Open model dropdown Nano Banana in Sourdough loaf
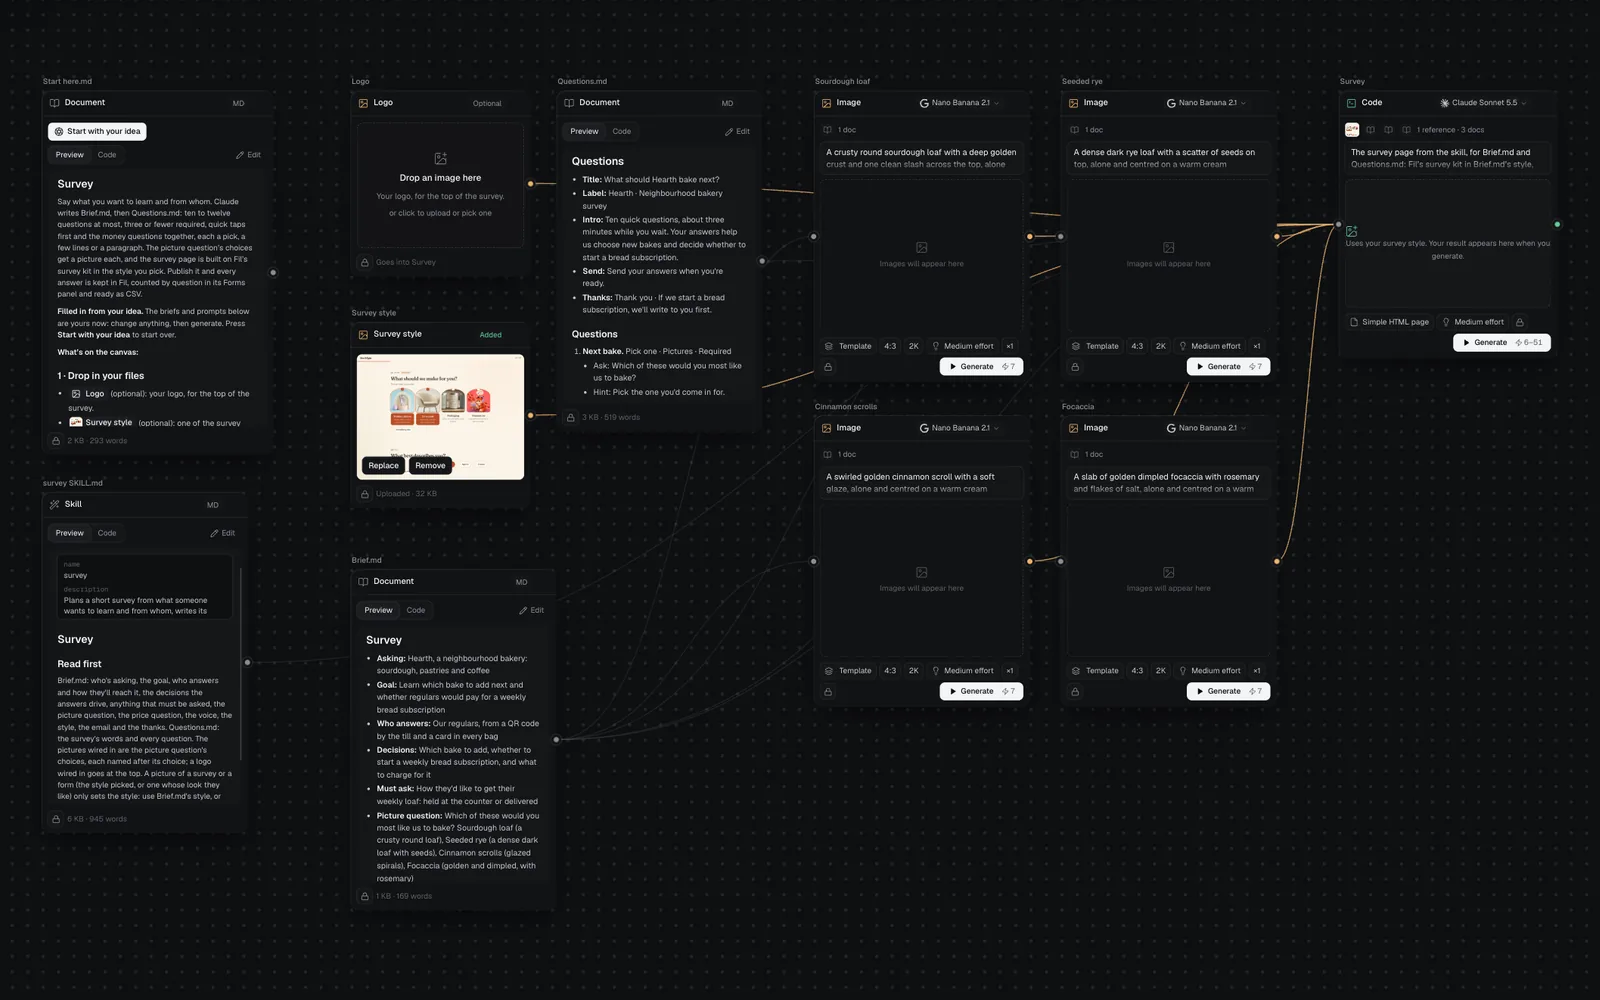The height and width of the screenshot is (1000, 1600). point(959,103)
